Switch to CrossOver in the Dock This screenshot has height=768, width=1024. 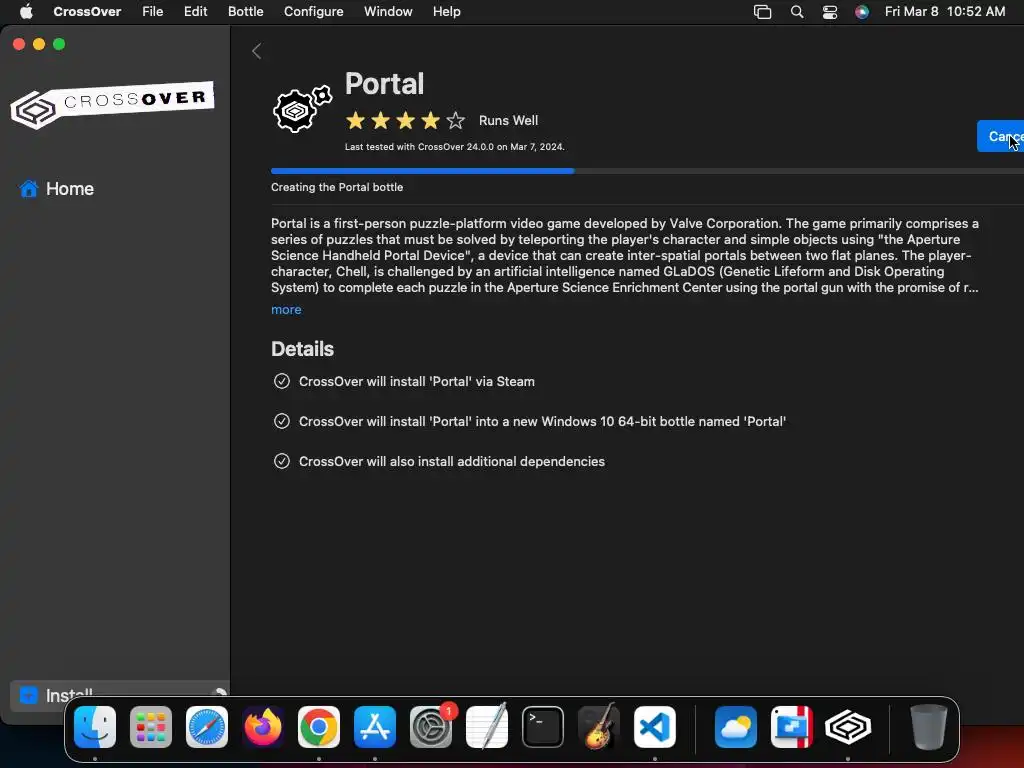848,727
